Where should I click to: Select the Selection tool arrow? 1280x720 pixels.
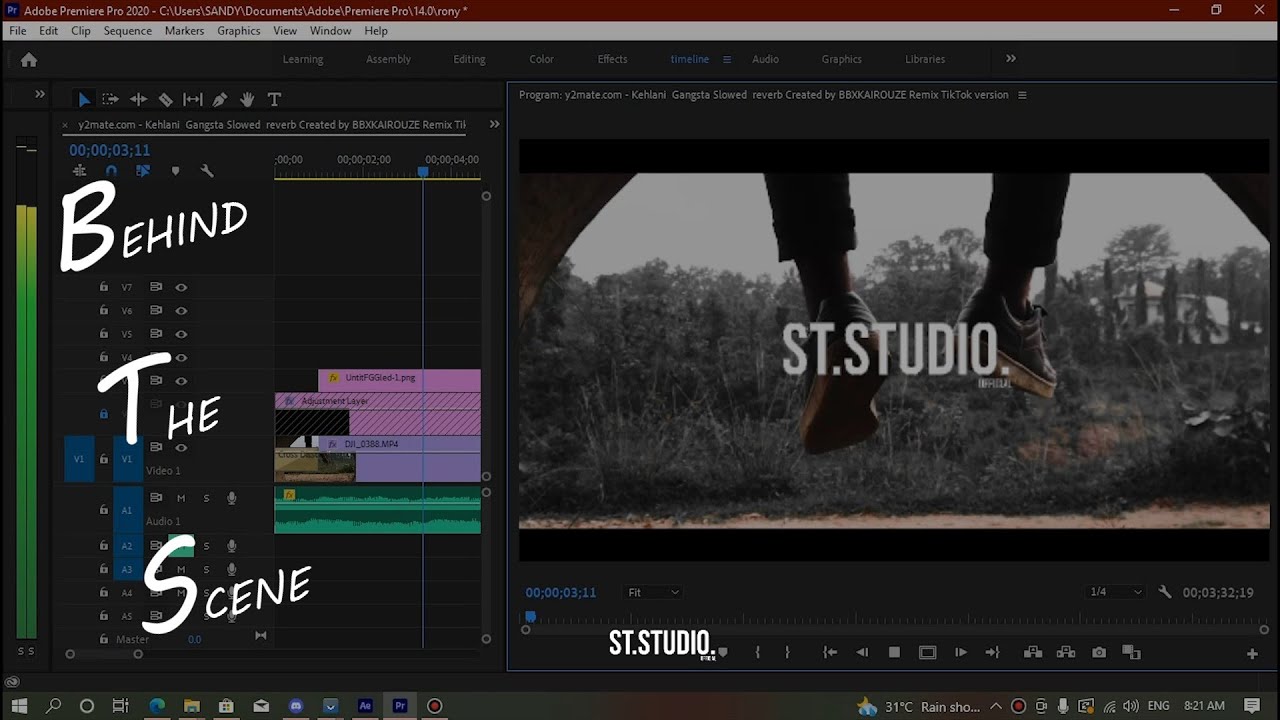(x=84, y=99)
